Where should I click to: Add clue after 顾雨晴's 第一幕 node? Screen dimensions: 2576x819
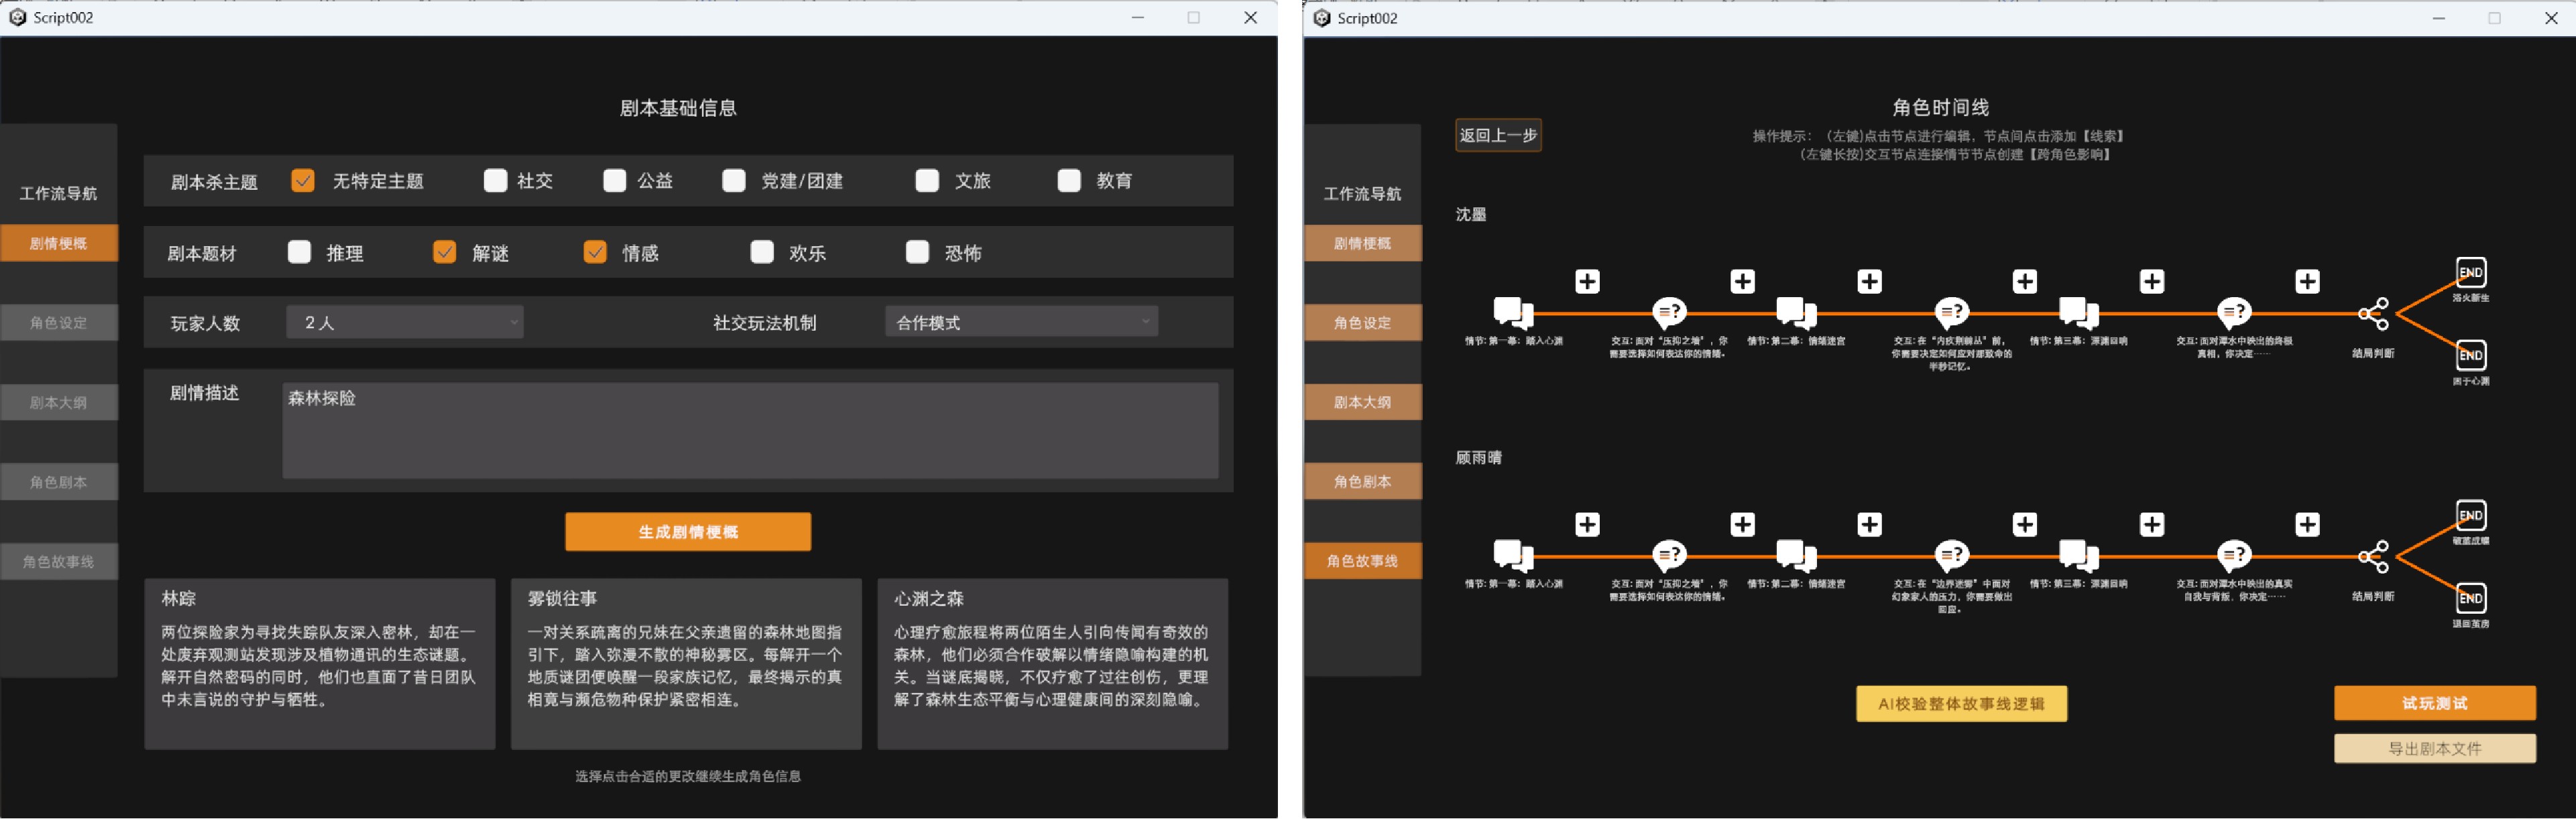(1587, 524)
